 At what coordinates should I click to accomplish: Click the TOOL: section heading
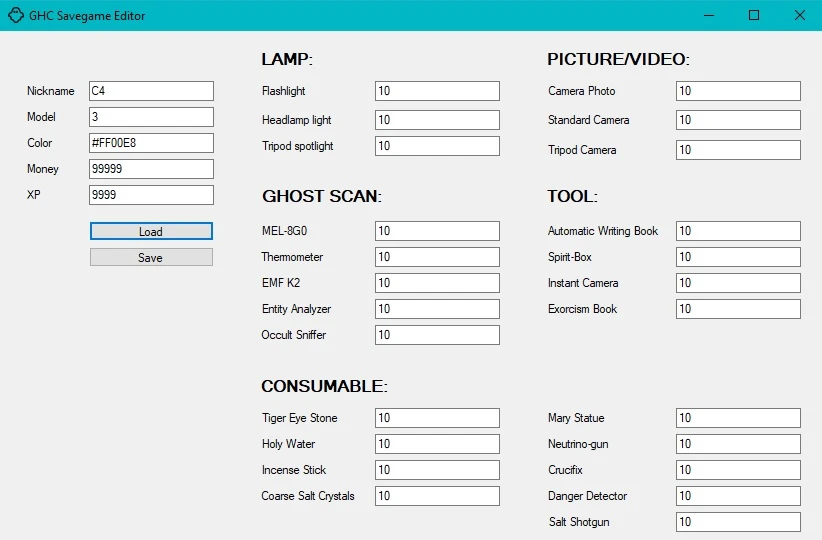(572, 196)
